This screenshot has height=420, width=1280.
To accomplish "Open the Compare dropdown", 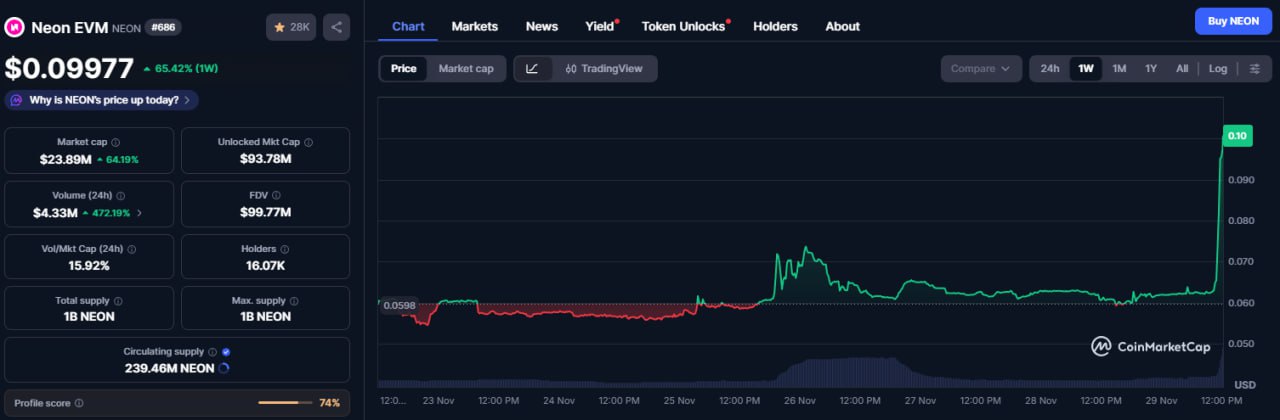I will 980,68.
